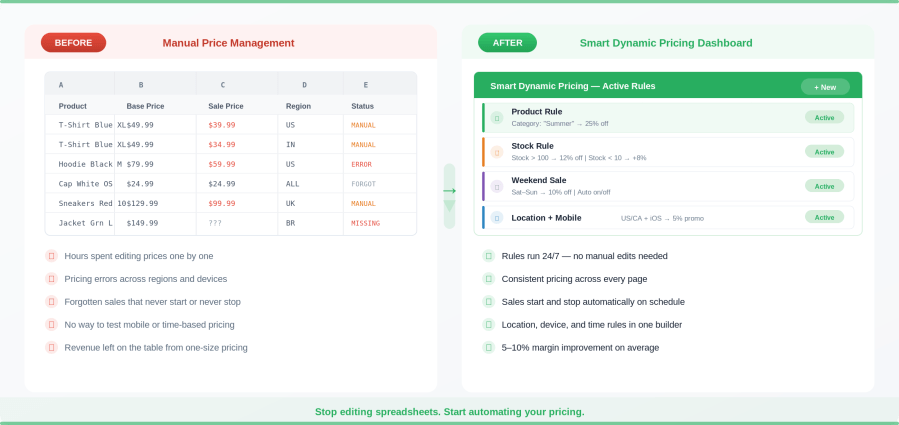Image resolution: width=899 pixels, height=425 pixels.
Task: Click the $149.99 base price cell
Action: coord(142,223)
